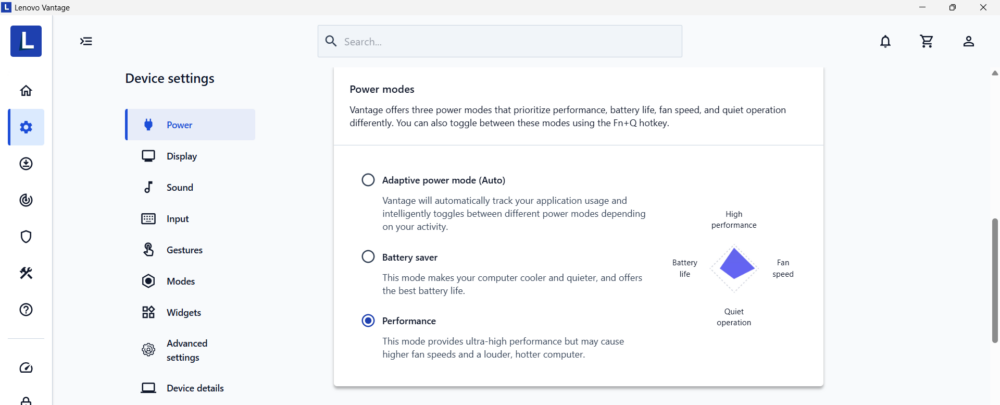Restore down the Lenovo Vantage window
1000x405 pixels.
click(x=952, y=8)
